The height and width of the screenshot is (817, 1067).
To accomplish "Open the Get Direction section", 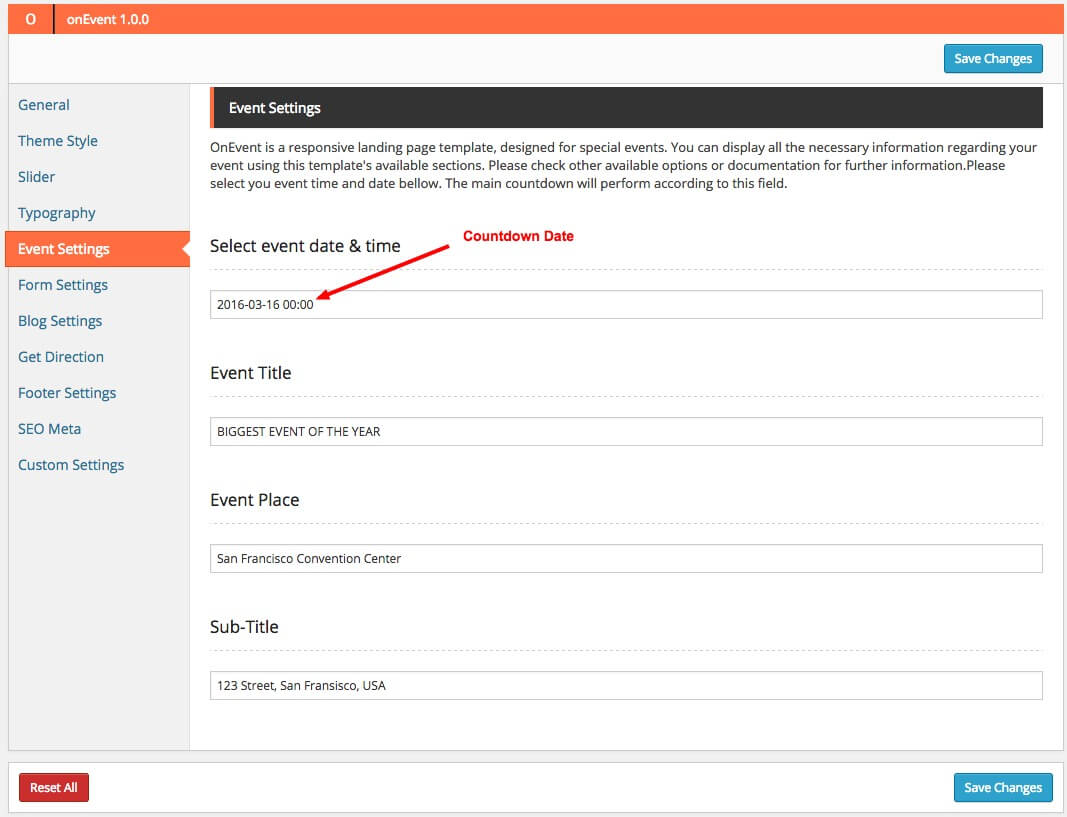I will coord(61,357).
